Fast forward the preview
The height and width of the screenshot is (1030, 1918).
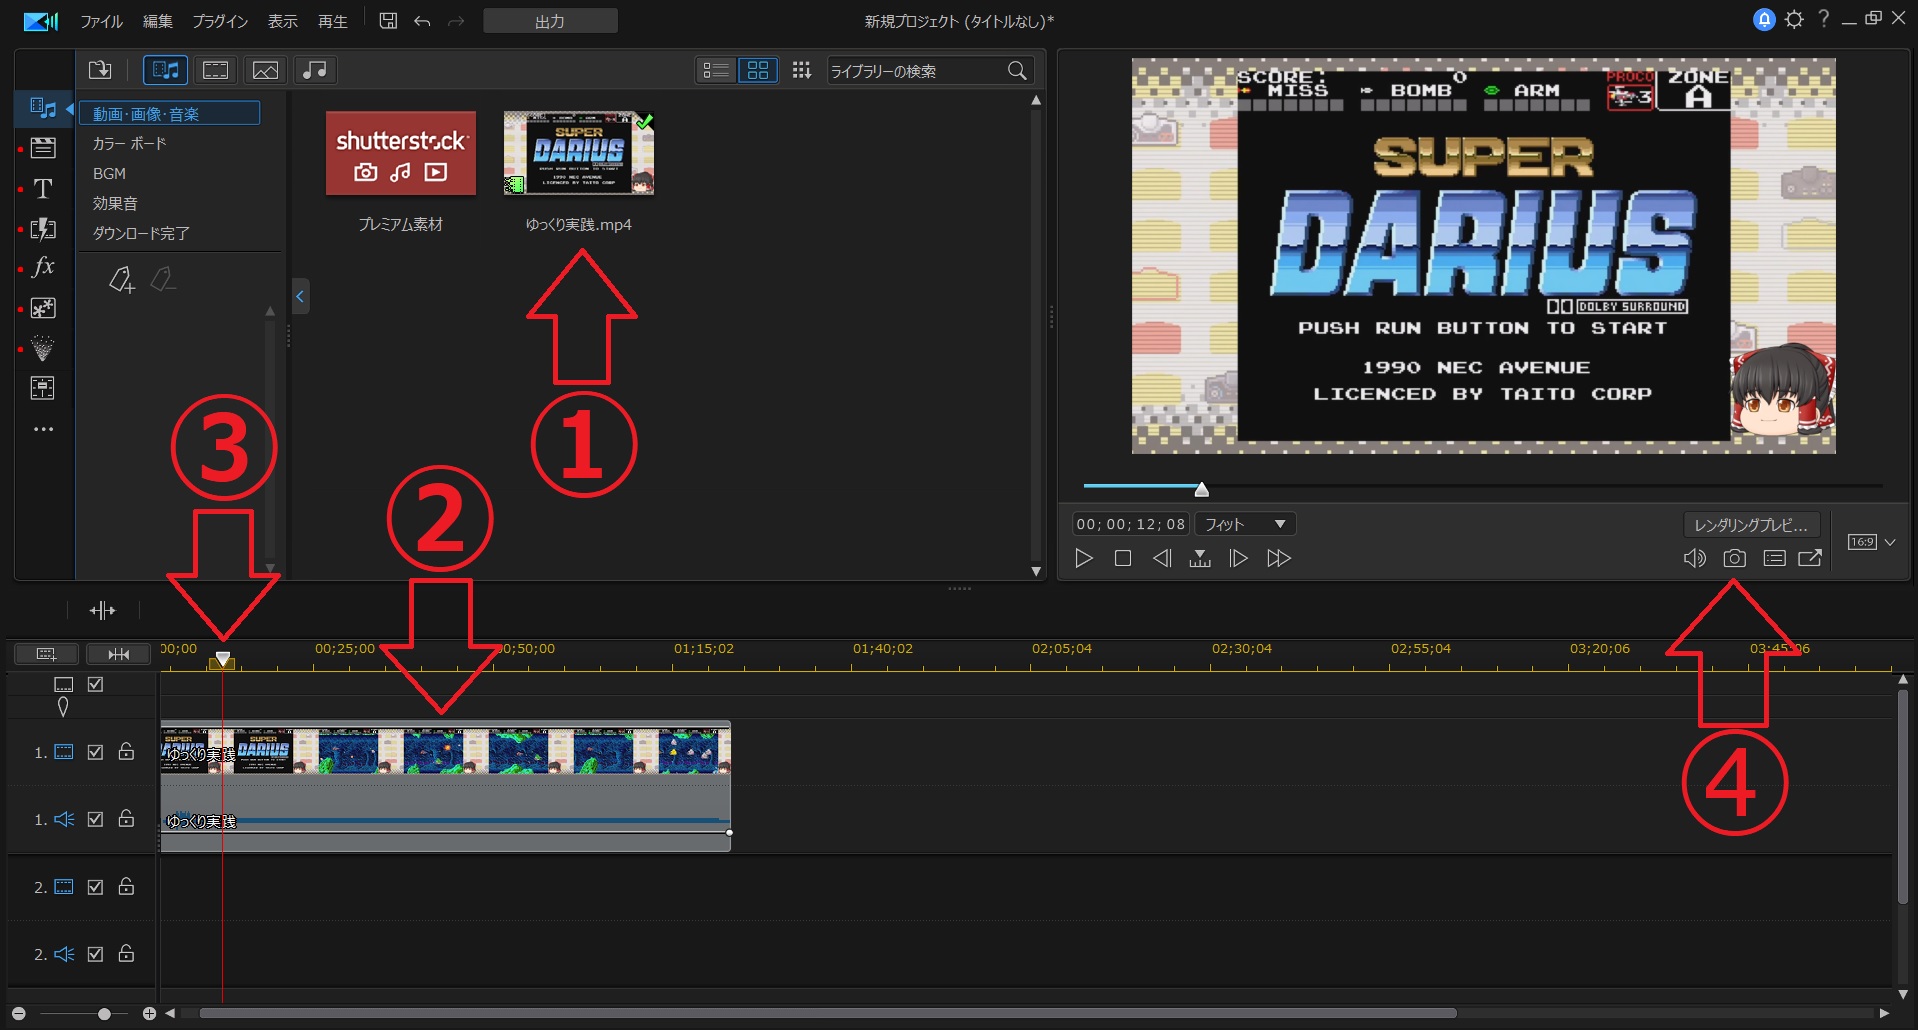(1279, 558)
